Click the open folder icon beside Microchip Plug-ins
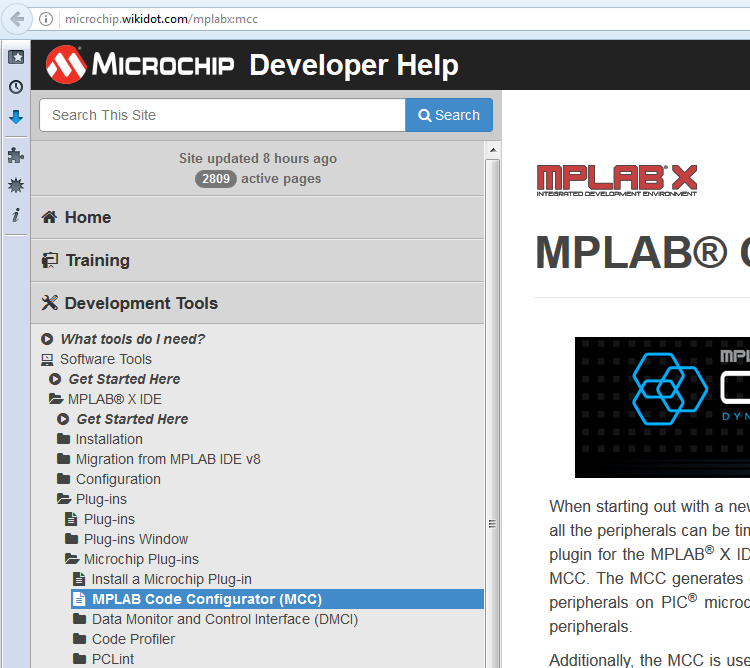 coord(72,558)
